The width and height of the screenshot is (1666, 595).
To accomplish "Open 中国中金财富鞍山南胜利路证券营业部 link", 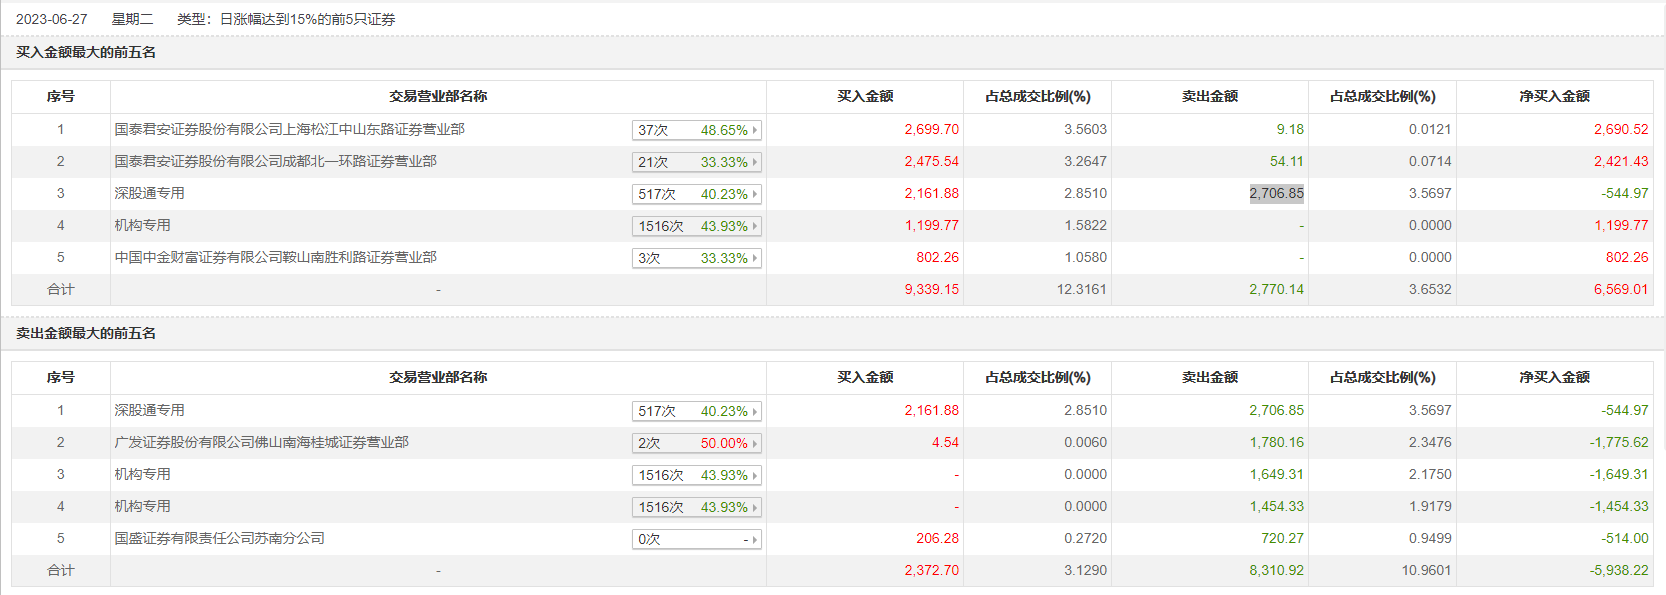I will coord(275,257).
